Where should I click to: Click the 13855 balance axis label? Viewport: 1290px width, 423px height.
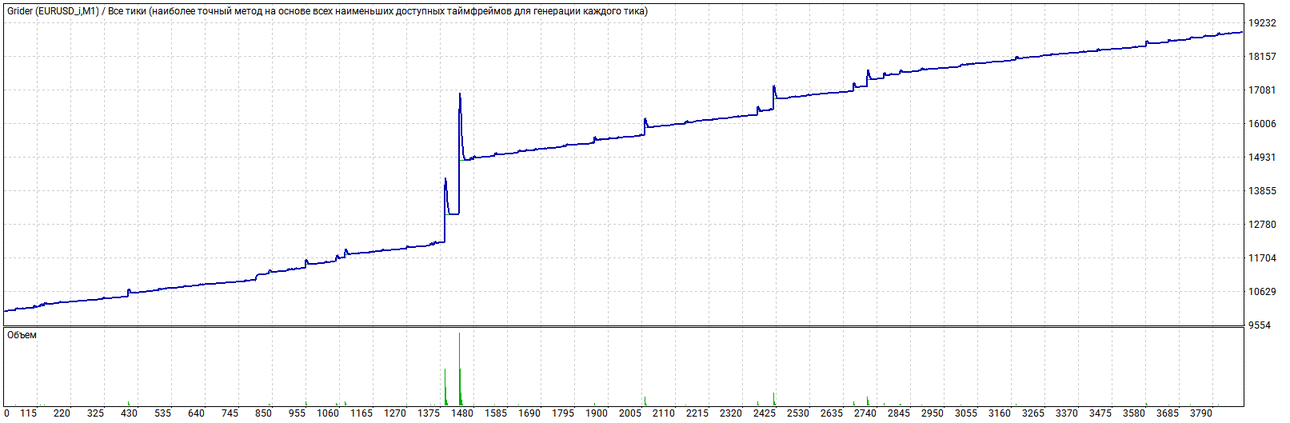[1264, 191]
